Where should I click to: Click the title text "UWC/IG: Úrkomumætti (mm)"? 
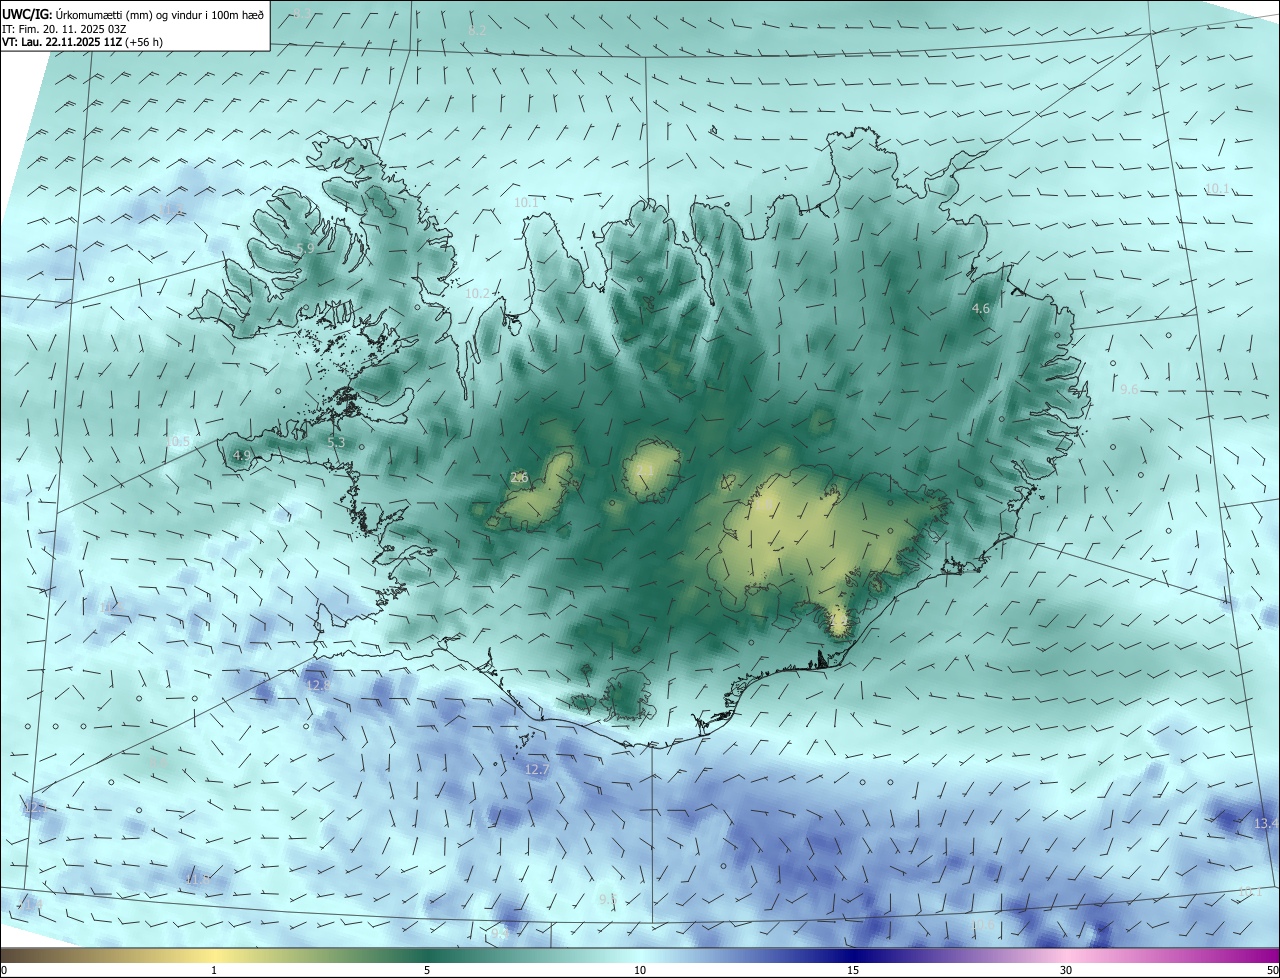coord(79,14)
